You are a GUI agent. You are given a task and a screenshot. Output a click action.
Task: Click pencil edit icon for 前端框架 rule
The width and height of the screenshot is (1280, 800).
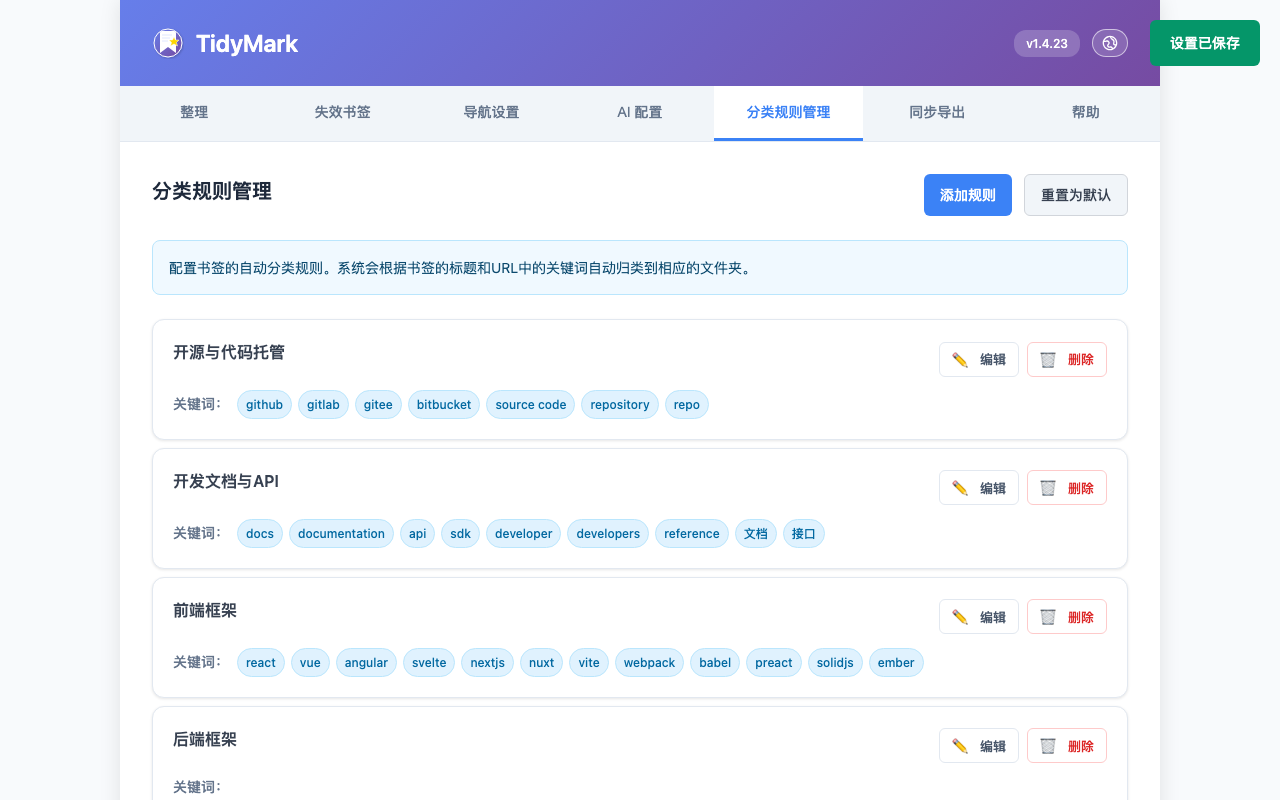[960, 617]
